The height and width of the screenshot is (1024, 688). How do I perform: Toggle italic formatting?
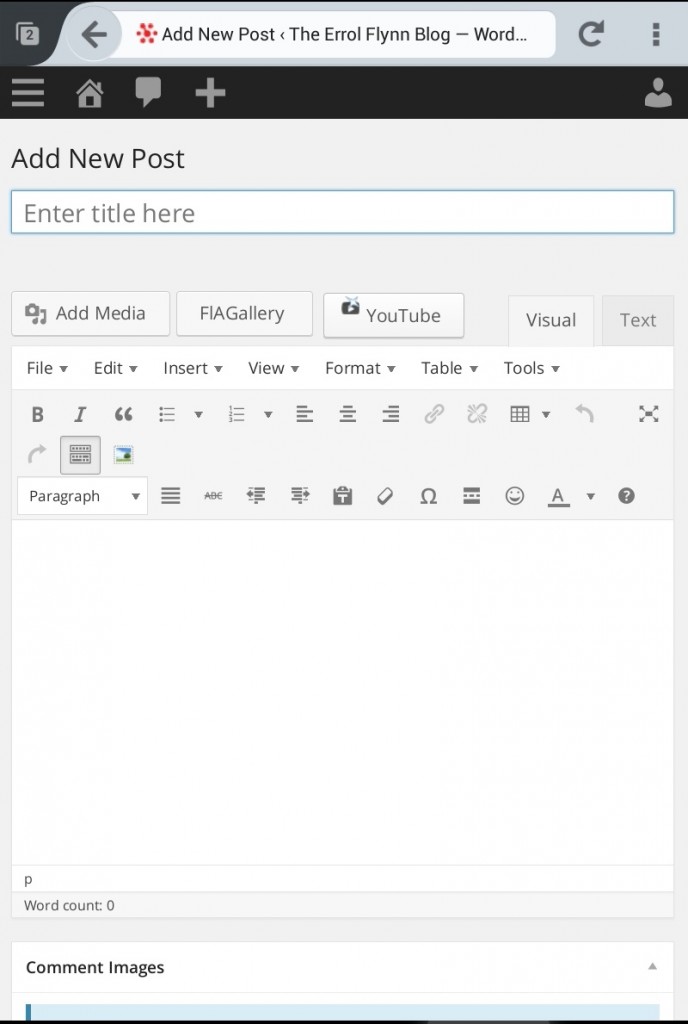pyautogui.click(x=80, y=414)
